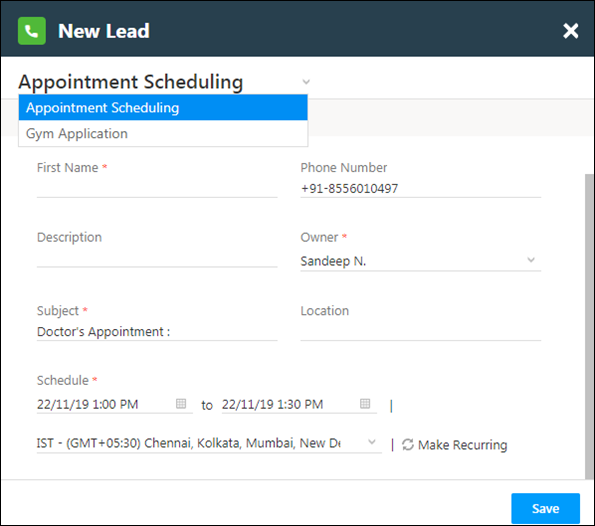
Task: Click the schedule start date field
Action: pyautogui.click(x=115, y=404)
